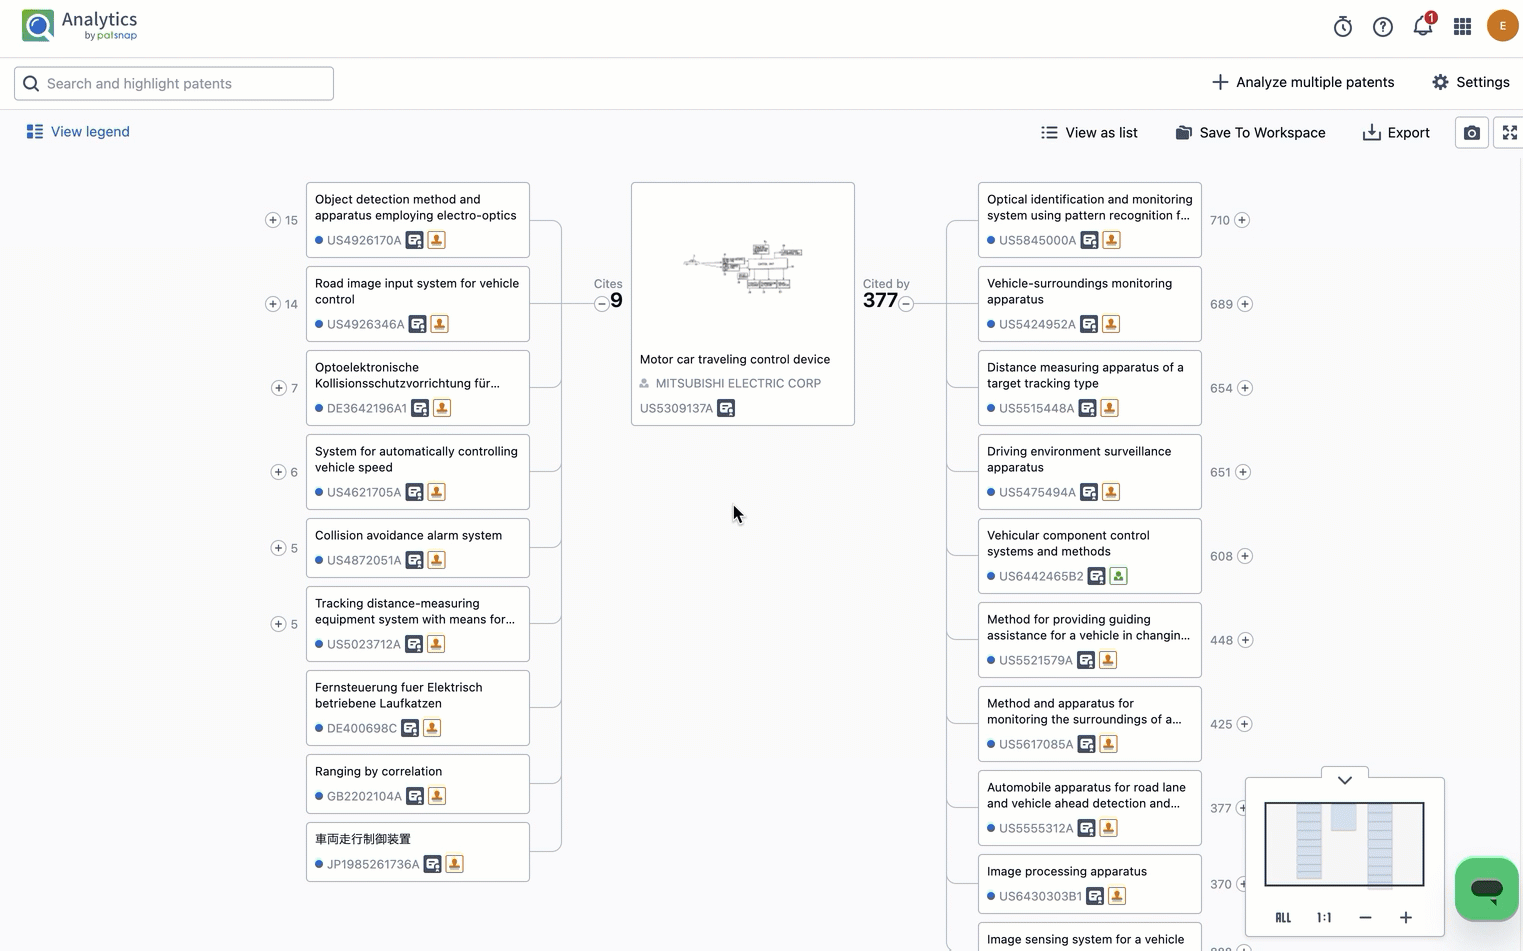Click the orange assignee icon for US5845000A
This screenshot has width=1523, height=951.
coord(1111,240)
